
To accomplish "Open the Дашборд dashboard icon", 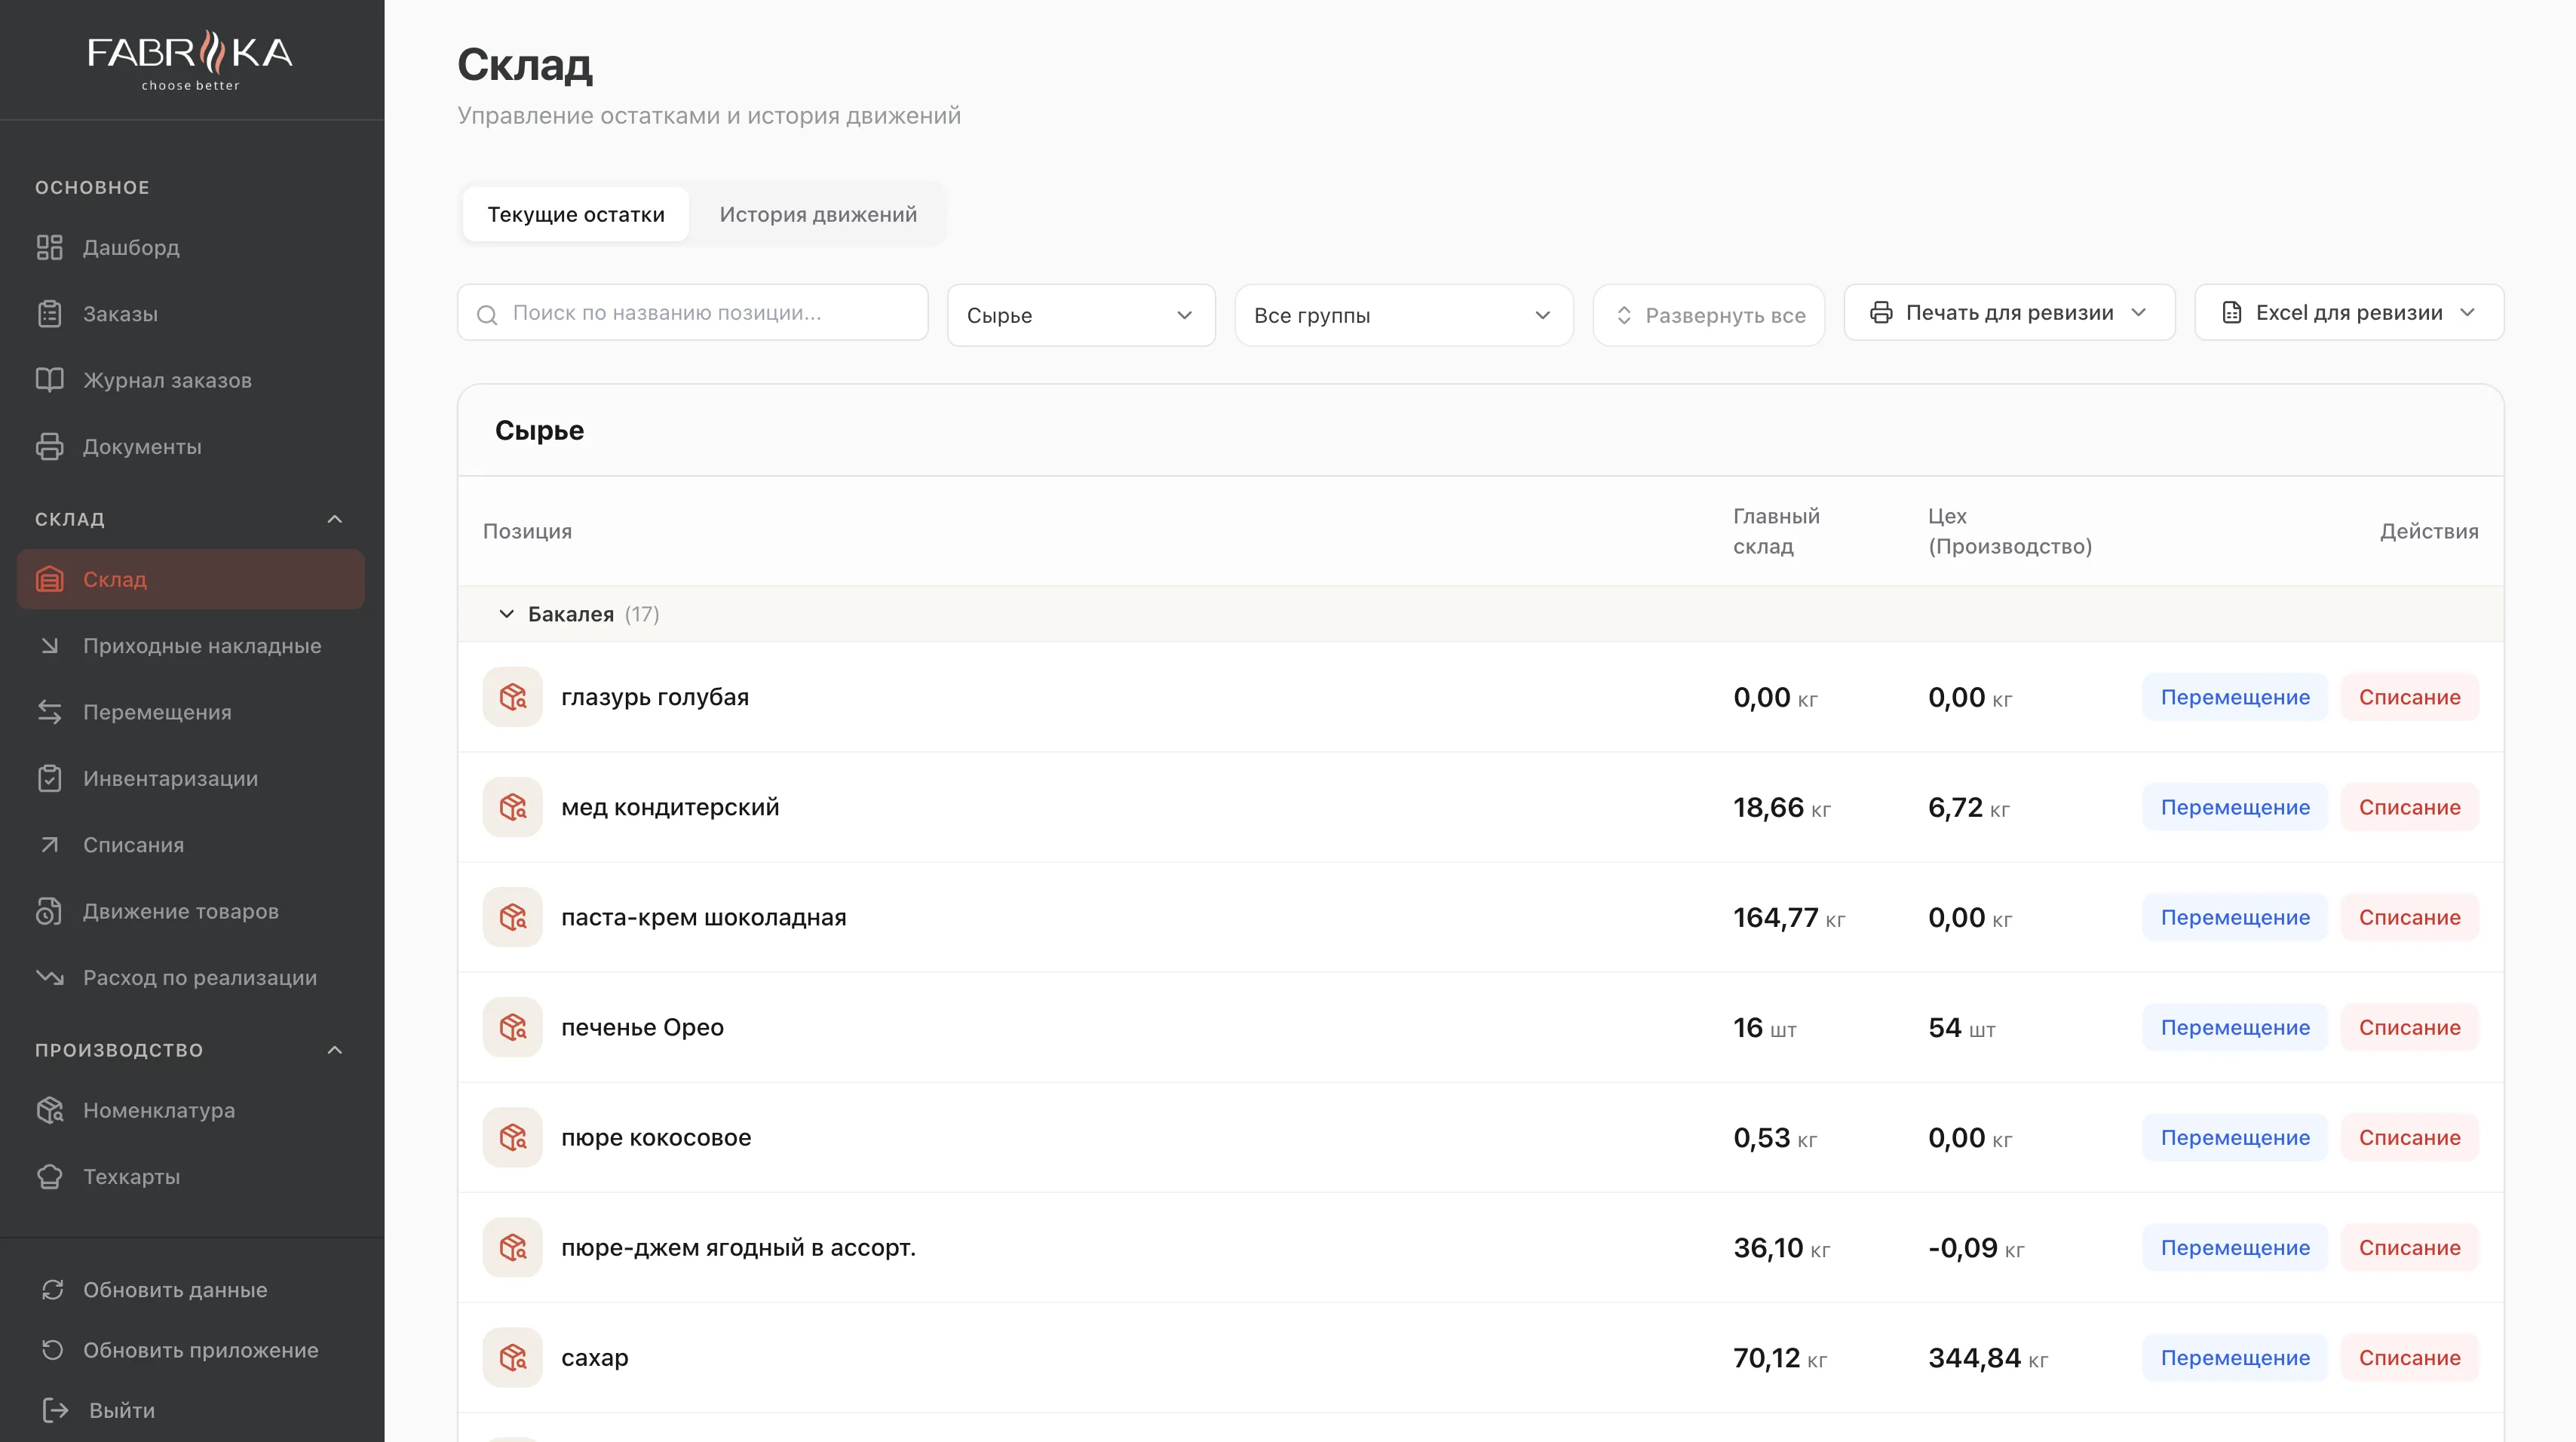I will 49,247.
